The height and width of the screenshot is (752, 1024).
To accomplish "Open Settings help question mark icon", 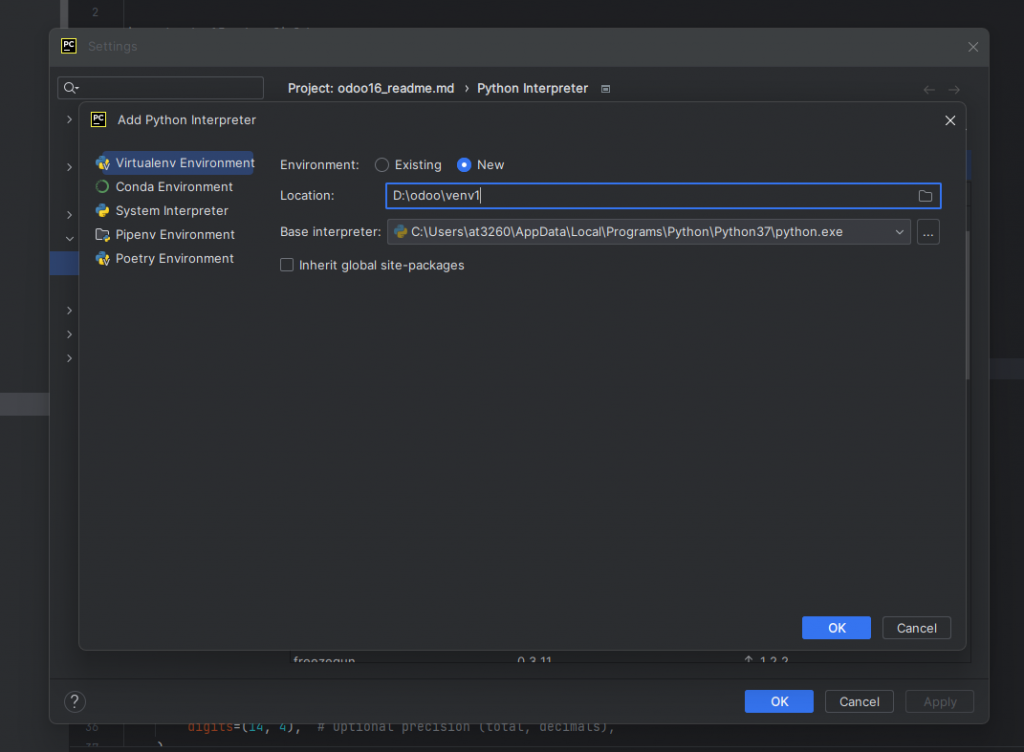I will (x=75, y=702).
